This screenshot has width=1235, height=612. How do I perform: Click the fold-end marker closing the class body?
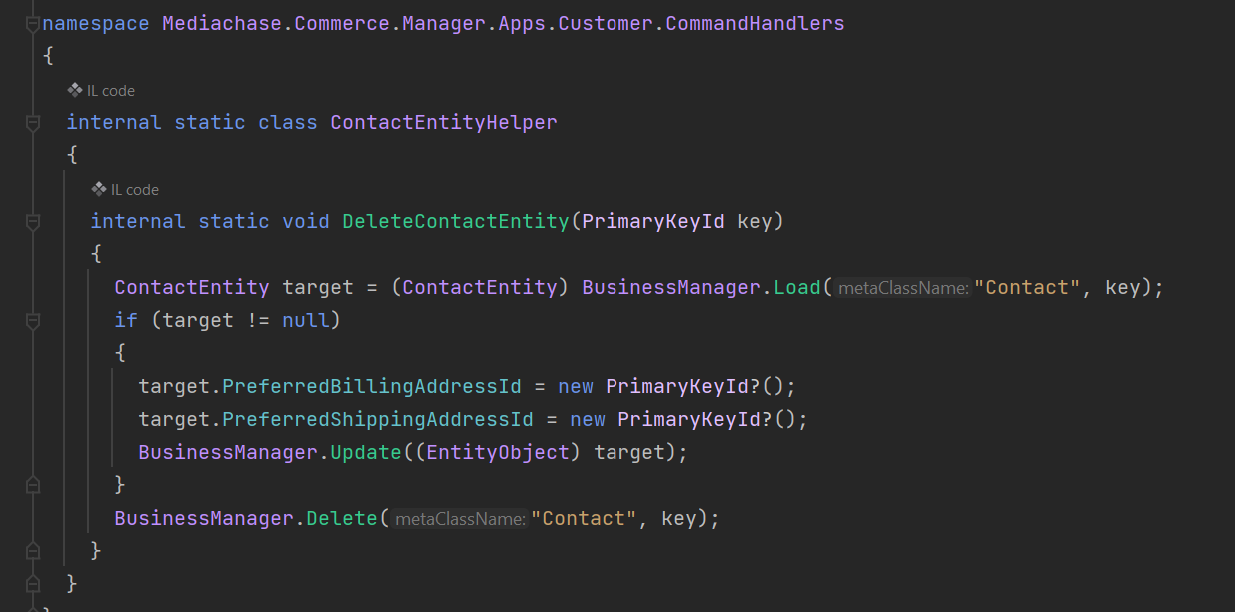[32, 583]
